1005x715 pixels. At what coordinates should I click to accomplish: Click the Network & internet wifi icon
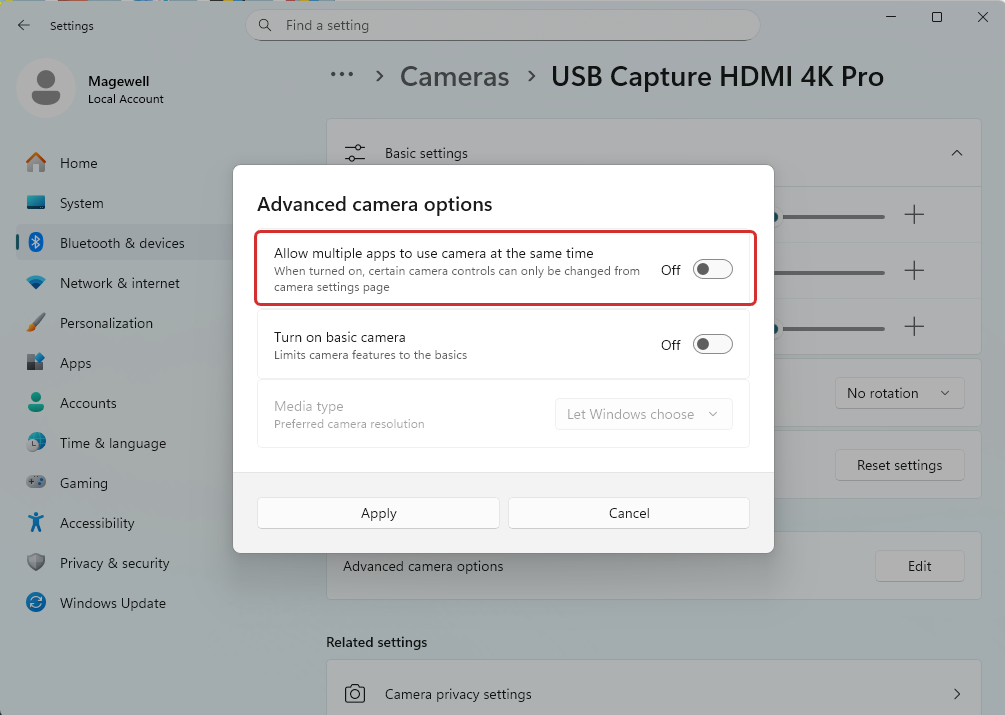36,283
